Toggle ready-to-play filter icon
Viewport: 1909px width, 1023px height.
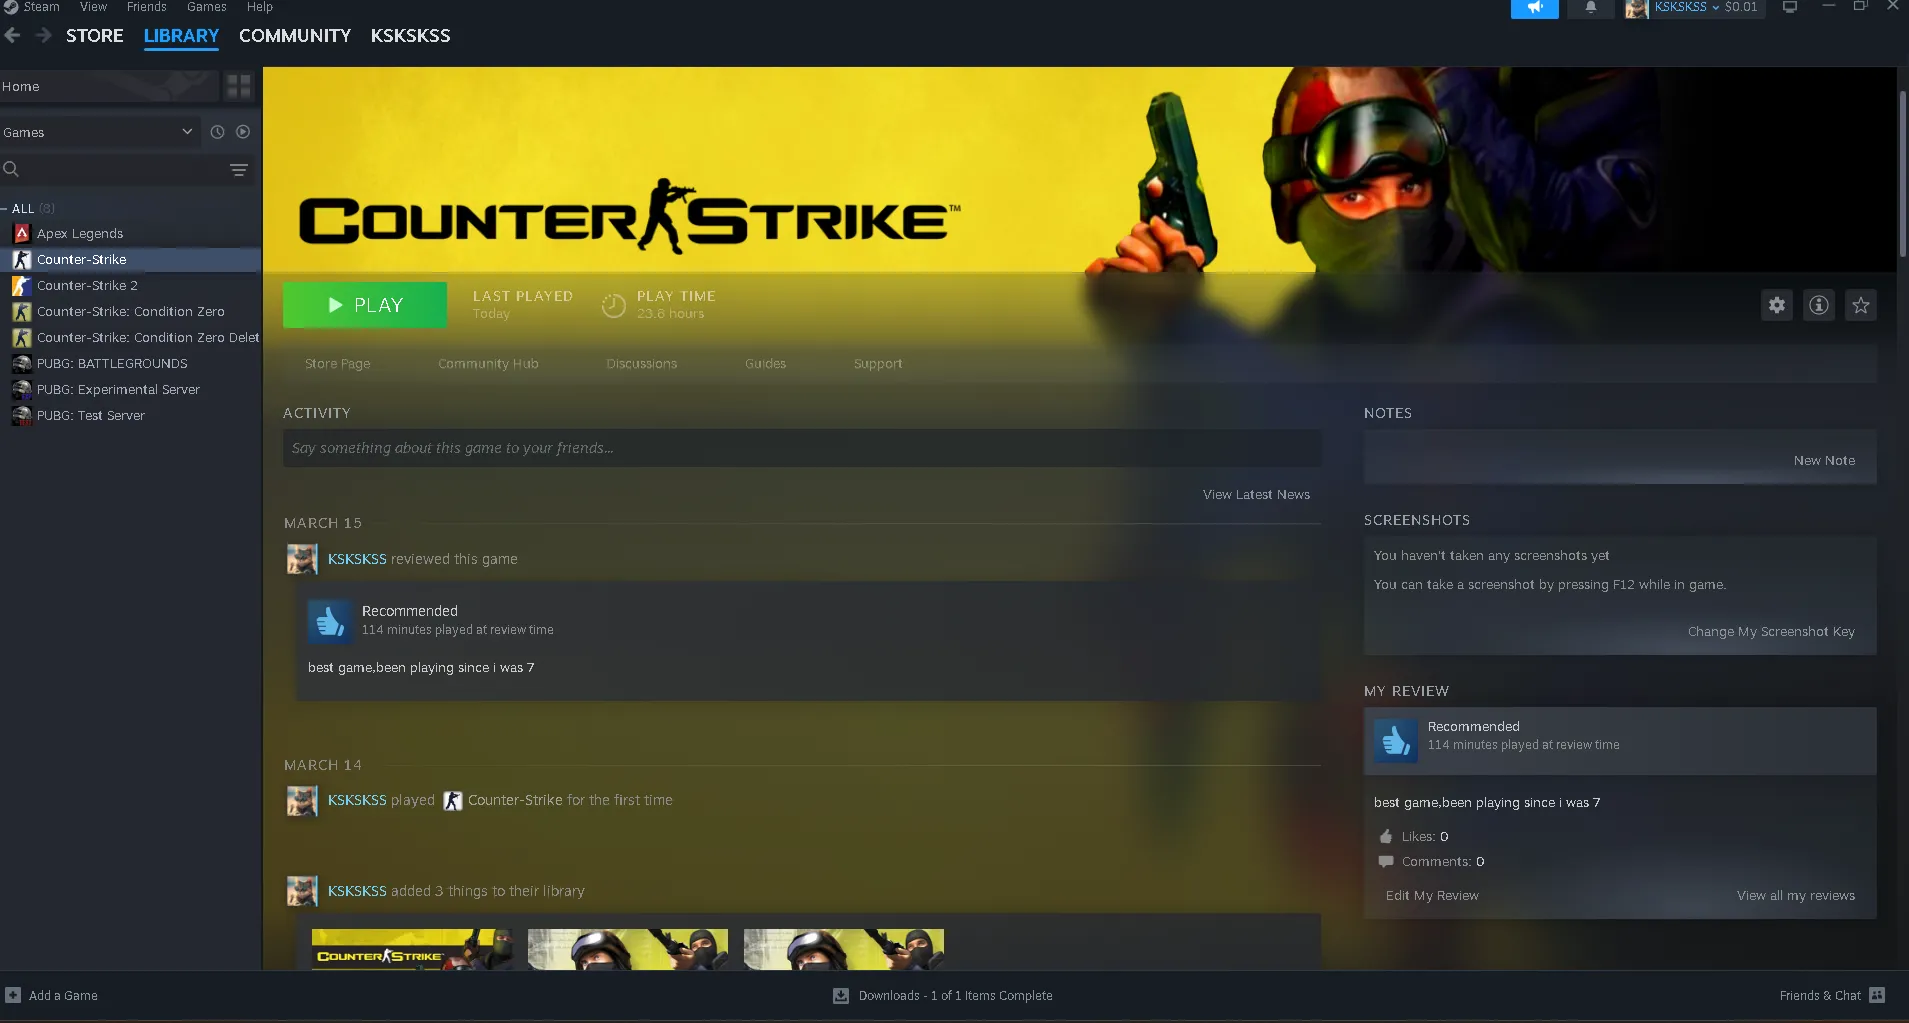pos(243,132)
